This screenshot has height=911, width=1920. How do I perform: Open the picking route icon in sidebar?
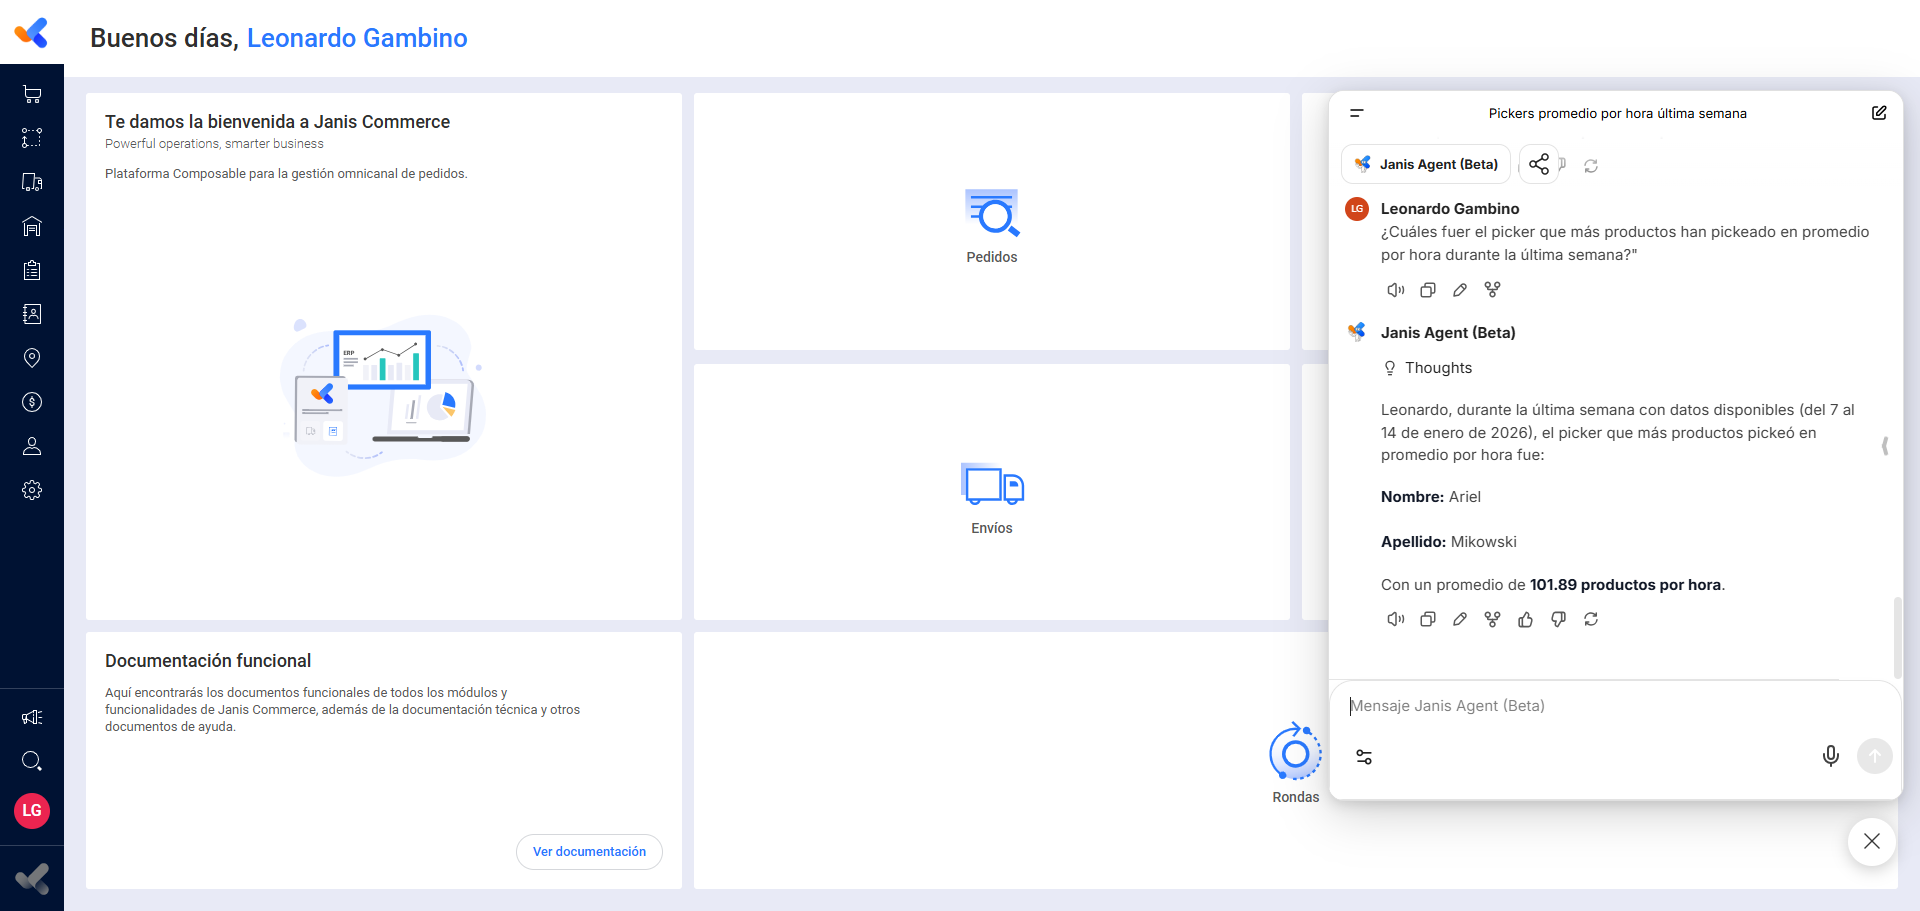coord(32,138)
